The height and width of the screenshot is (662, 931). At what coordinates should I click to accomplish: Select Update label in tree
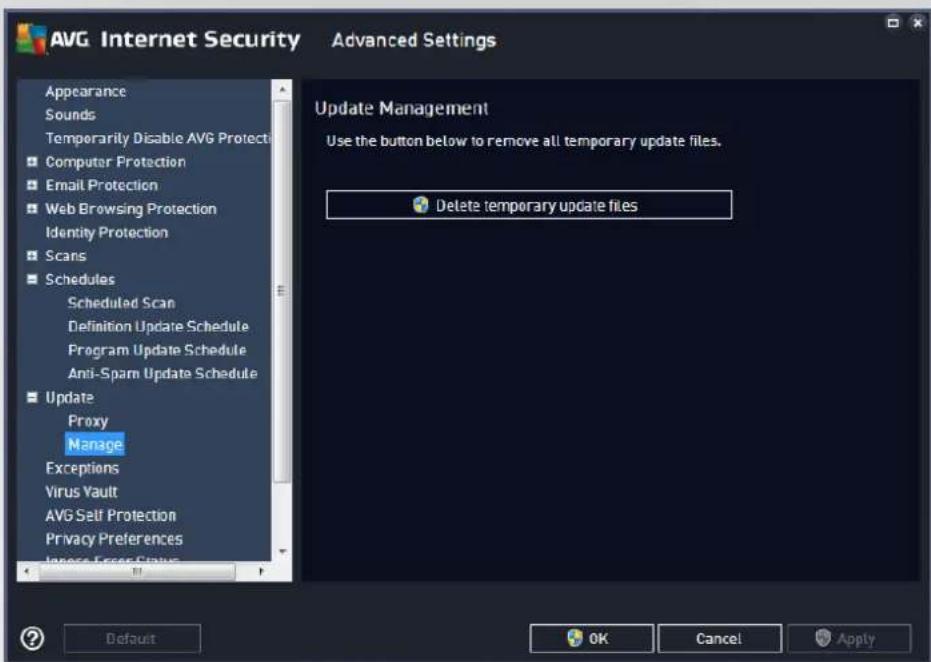tap(69, 398)
